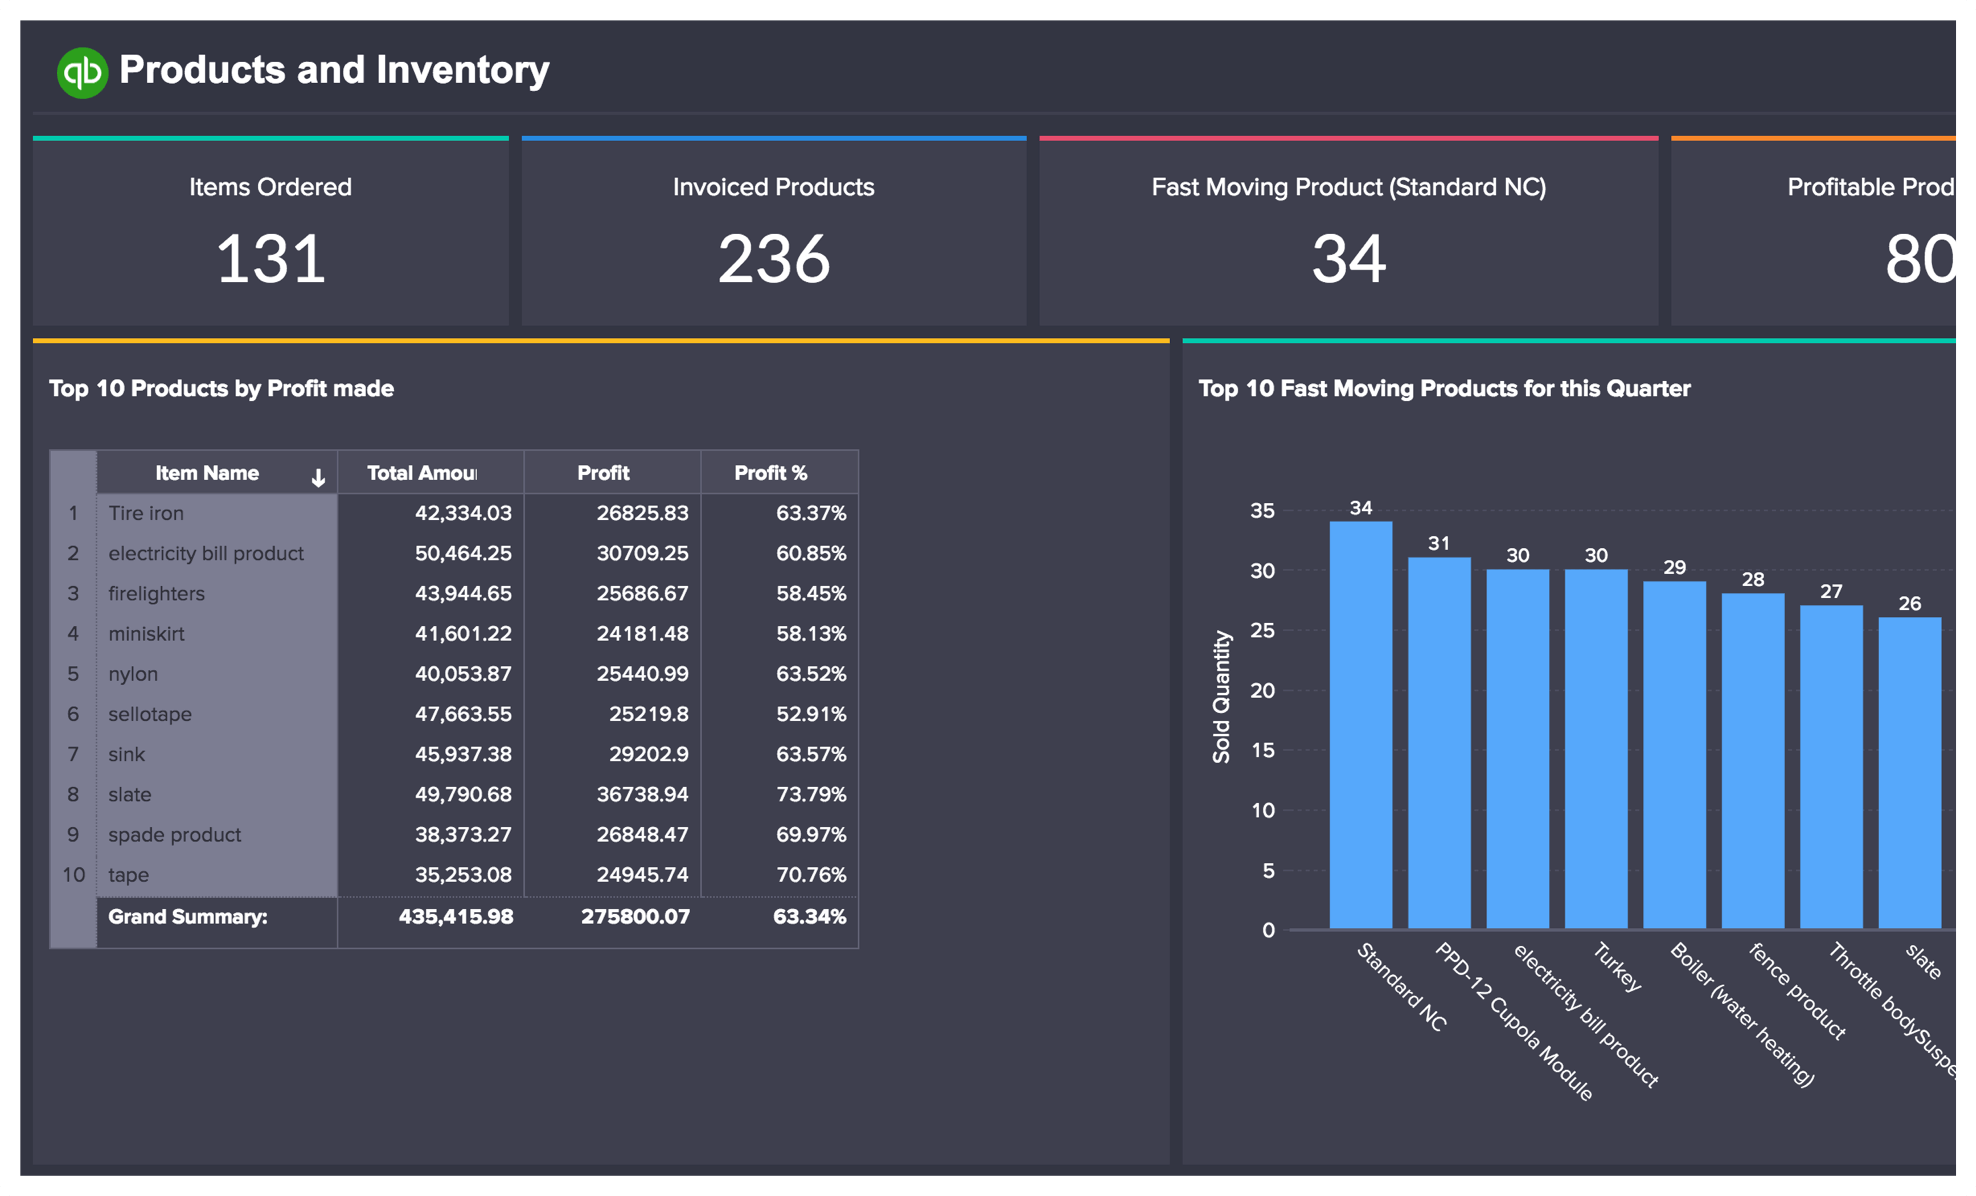Select the Turkey bar in chart
Image resolution: width=1976 pixels, height=1196 pixels.
[1595, 749]
